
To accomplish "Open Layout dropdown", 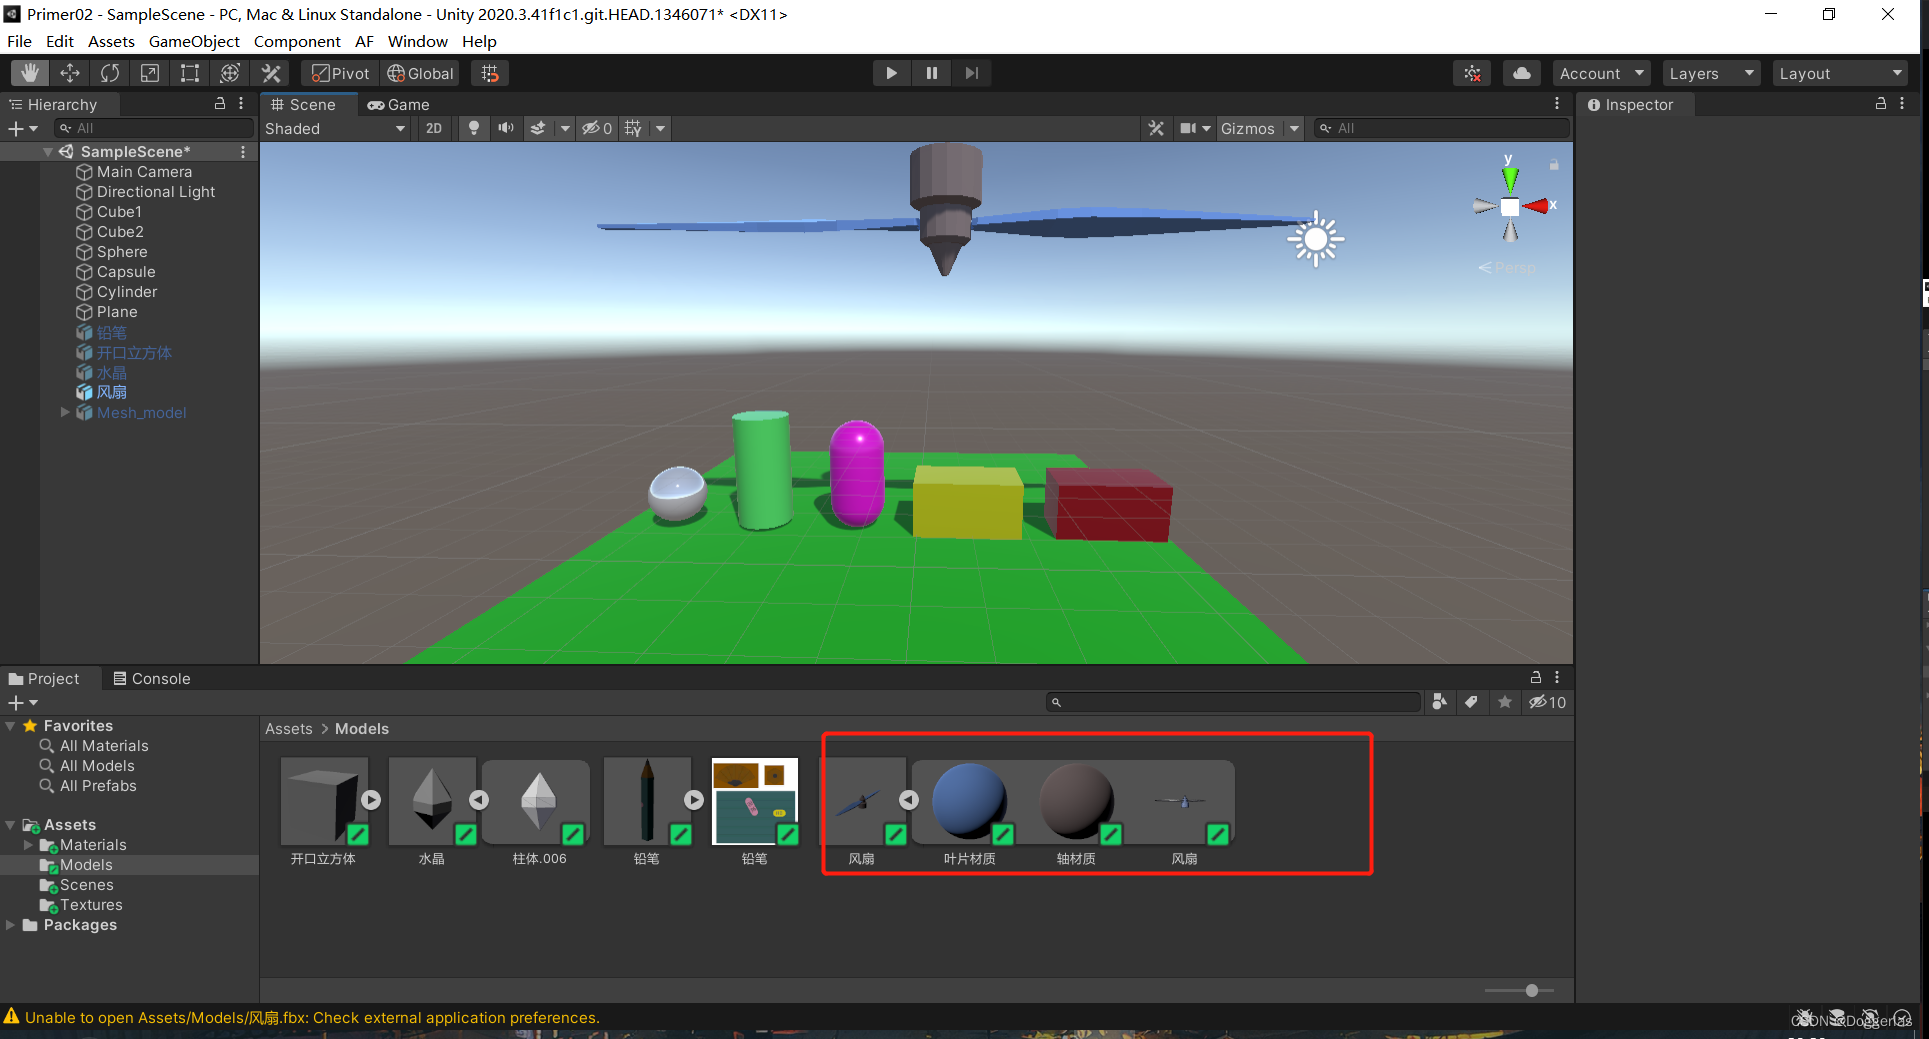I will pyautogui.click(x=1841, y=73).
